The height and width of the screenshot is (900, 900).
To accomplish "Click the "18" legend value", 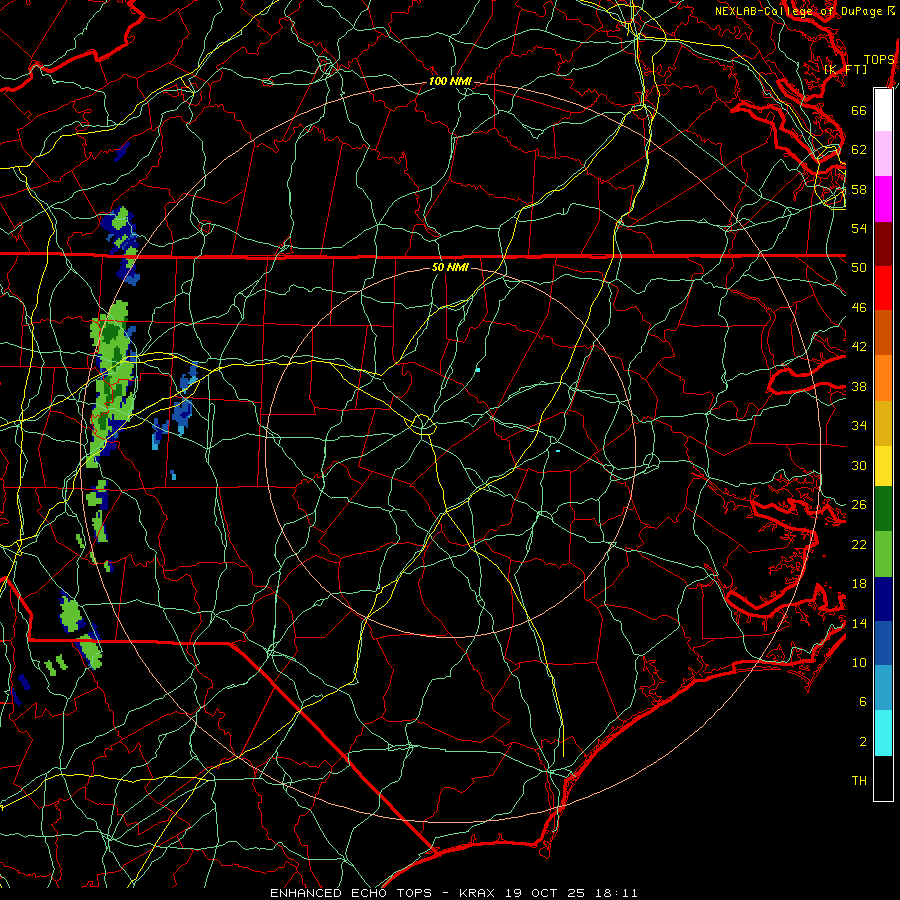I will pos(859,584).
